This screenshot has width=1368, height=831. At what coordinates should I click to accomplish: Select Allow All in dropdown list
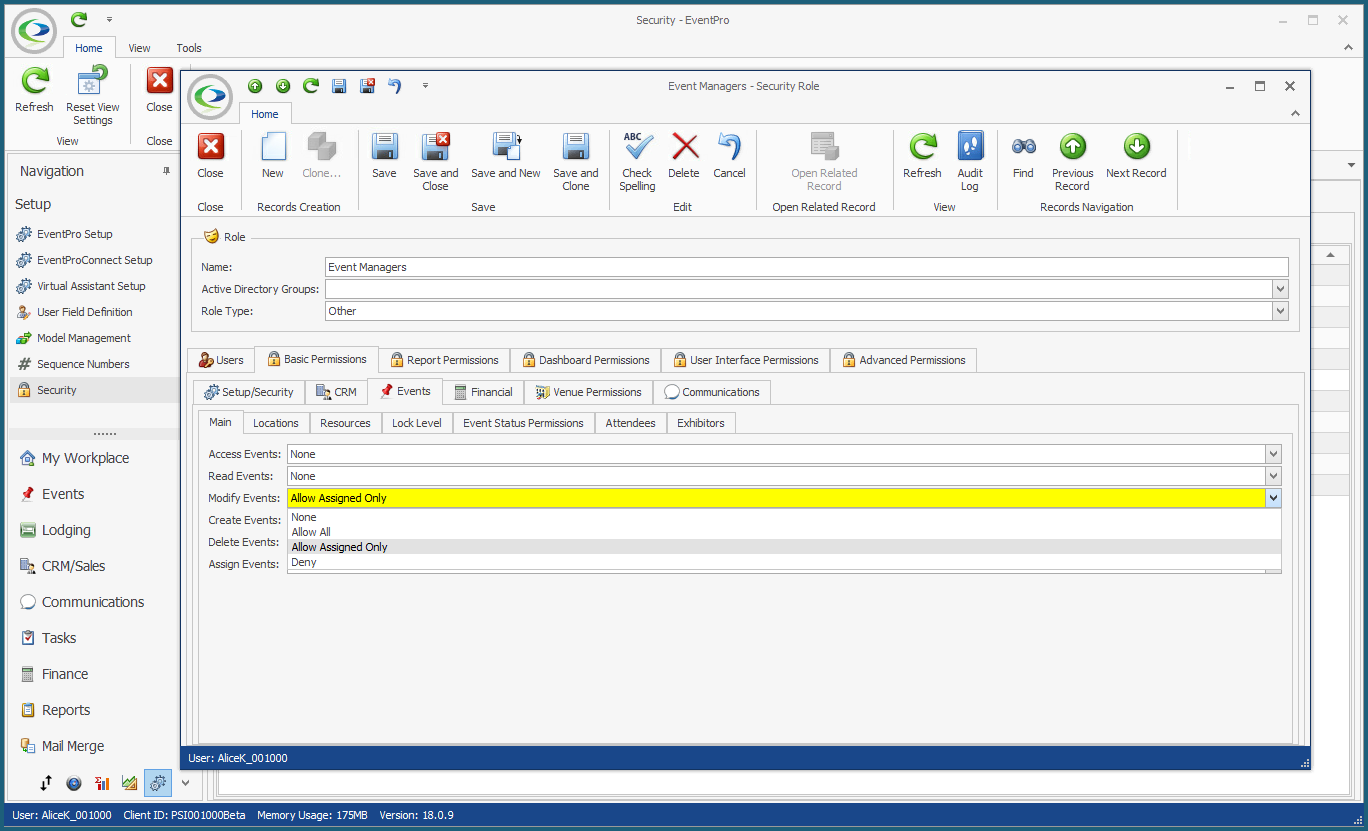click(x=784, y=532)
